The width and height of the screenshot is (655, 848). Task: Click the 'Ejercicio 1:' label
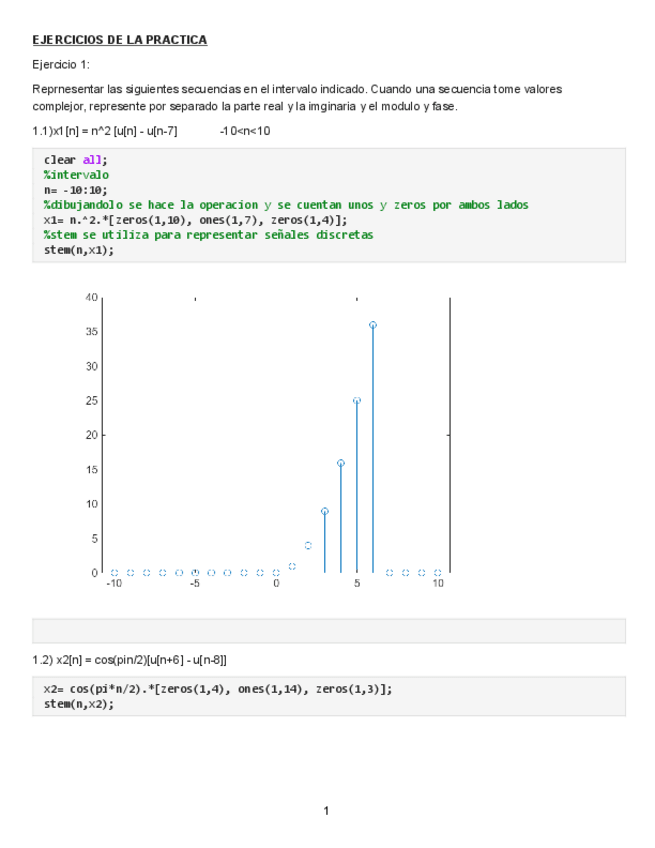pyautogui.click(x=61, y=65)
